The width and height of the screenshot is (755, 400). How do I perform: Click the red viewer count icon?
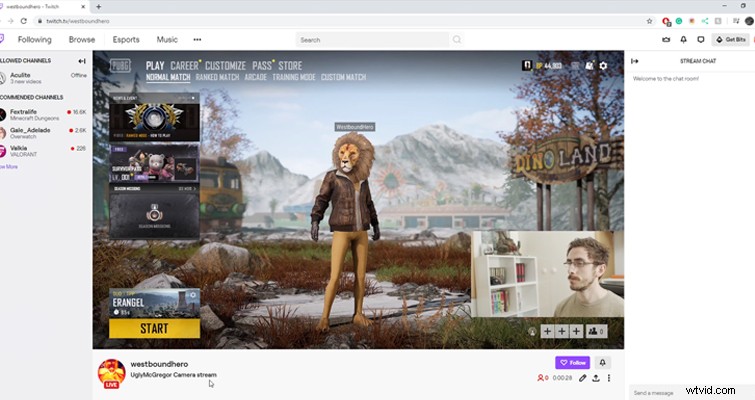(541, 378)
